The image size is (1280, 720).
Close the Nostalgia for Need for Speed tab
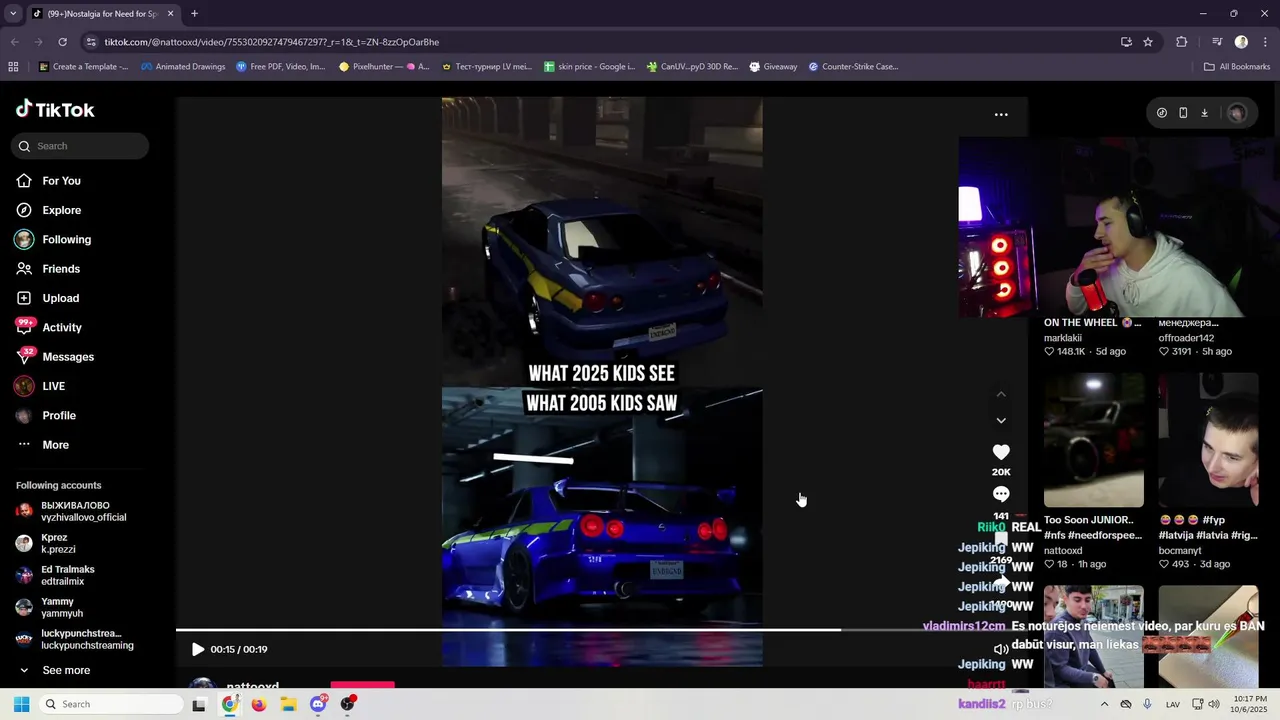170,14
